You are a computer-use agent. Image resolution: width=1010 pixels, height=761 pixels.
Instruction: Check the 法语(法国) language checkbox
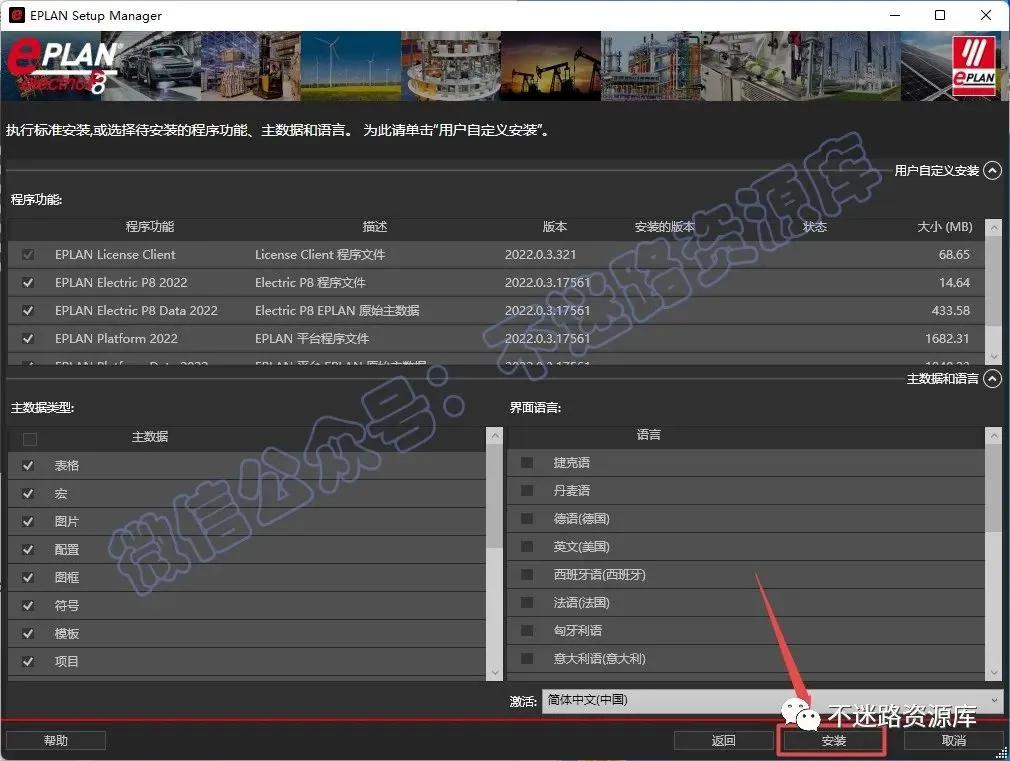tap(527, 602)
